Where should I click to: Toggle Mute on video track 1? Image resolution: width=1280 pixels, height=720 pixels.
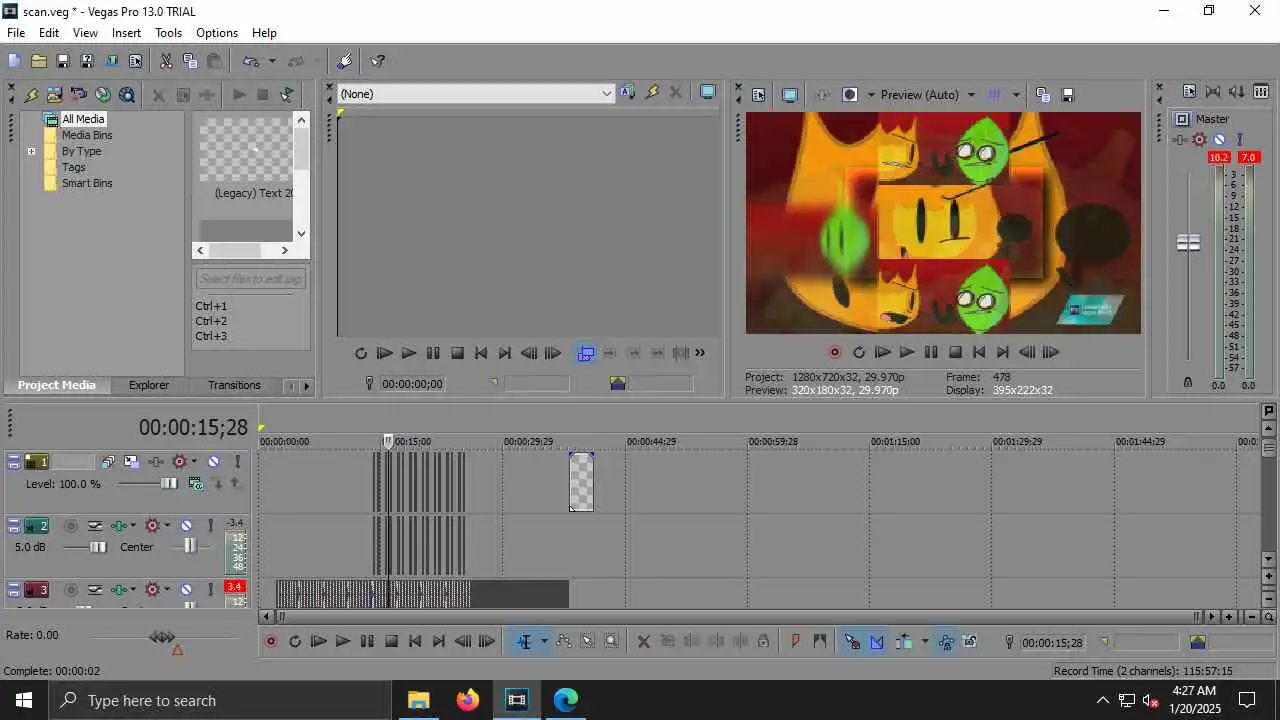pos(213,462)
